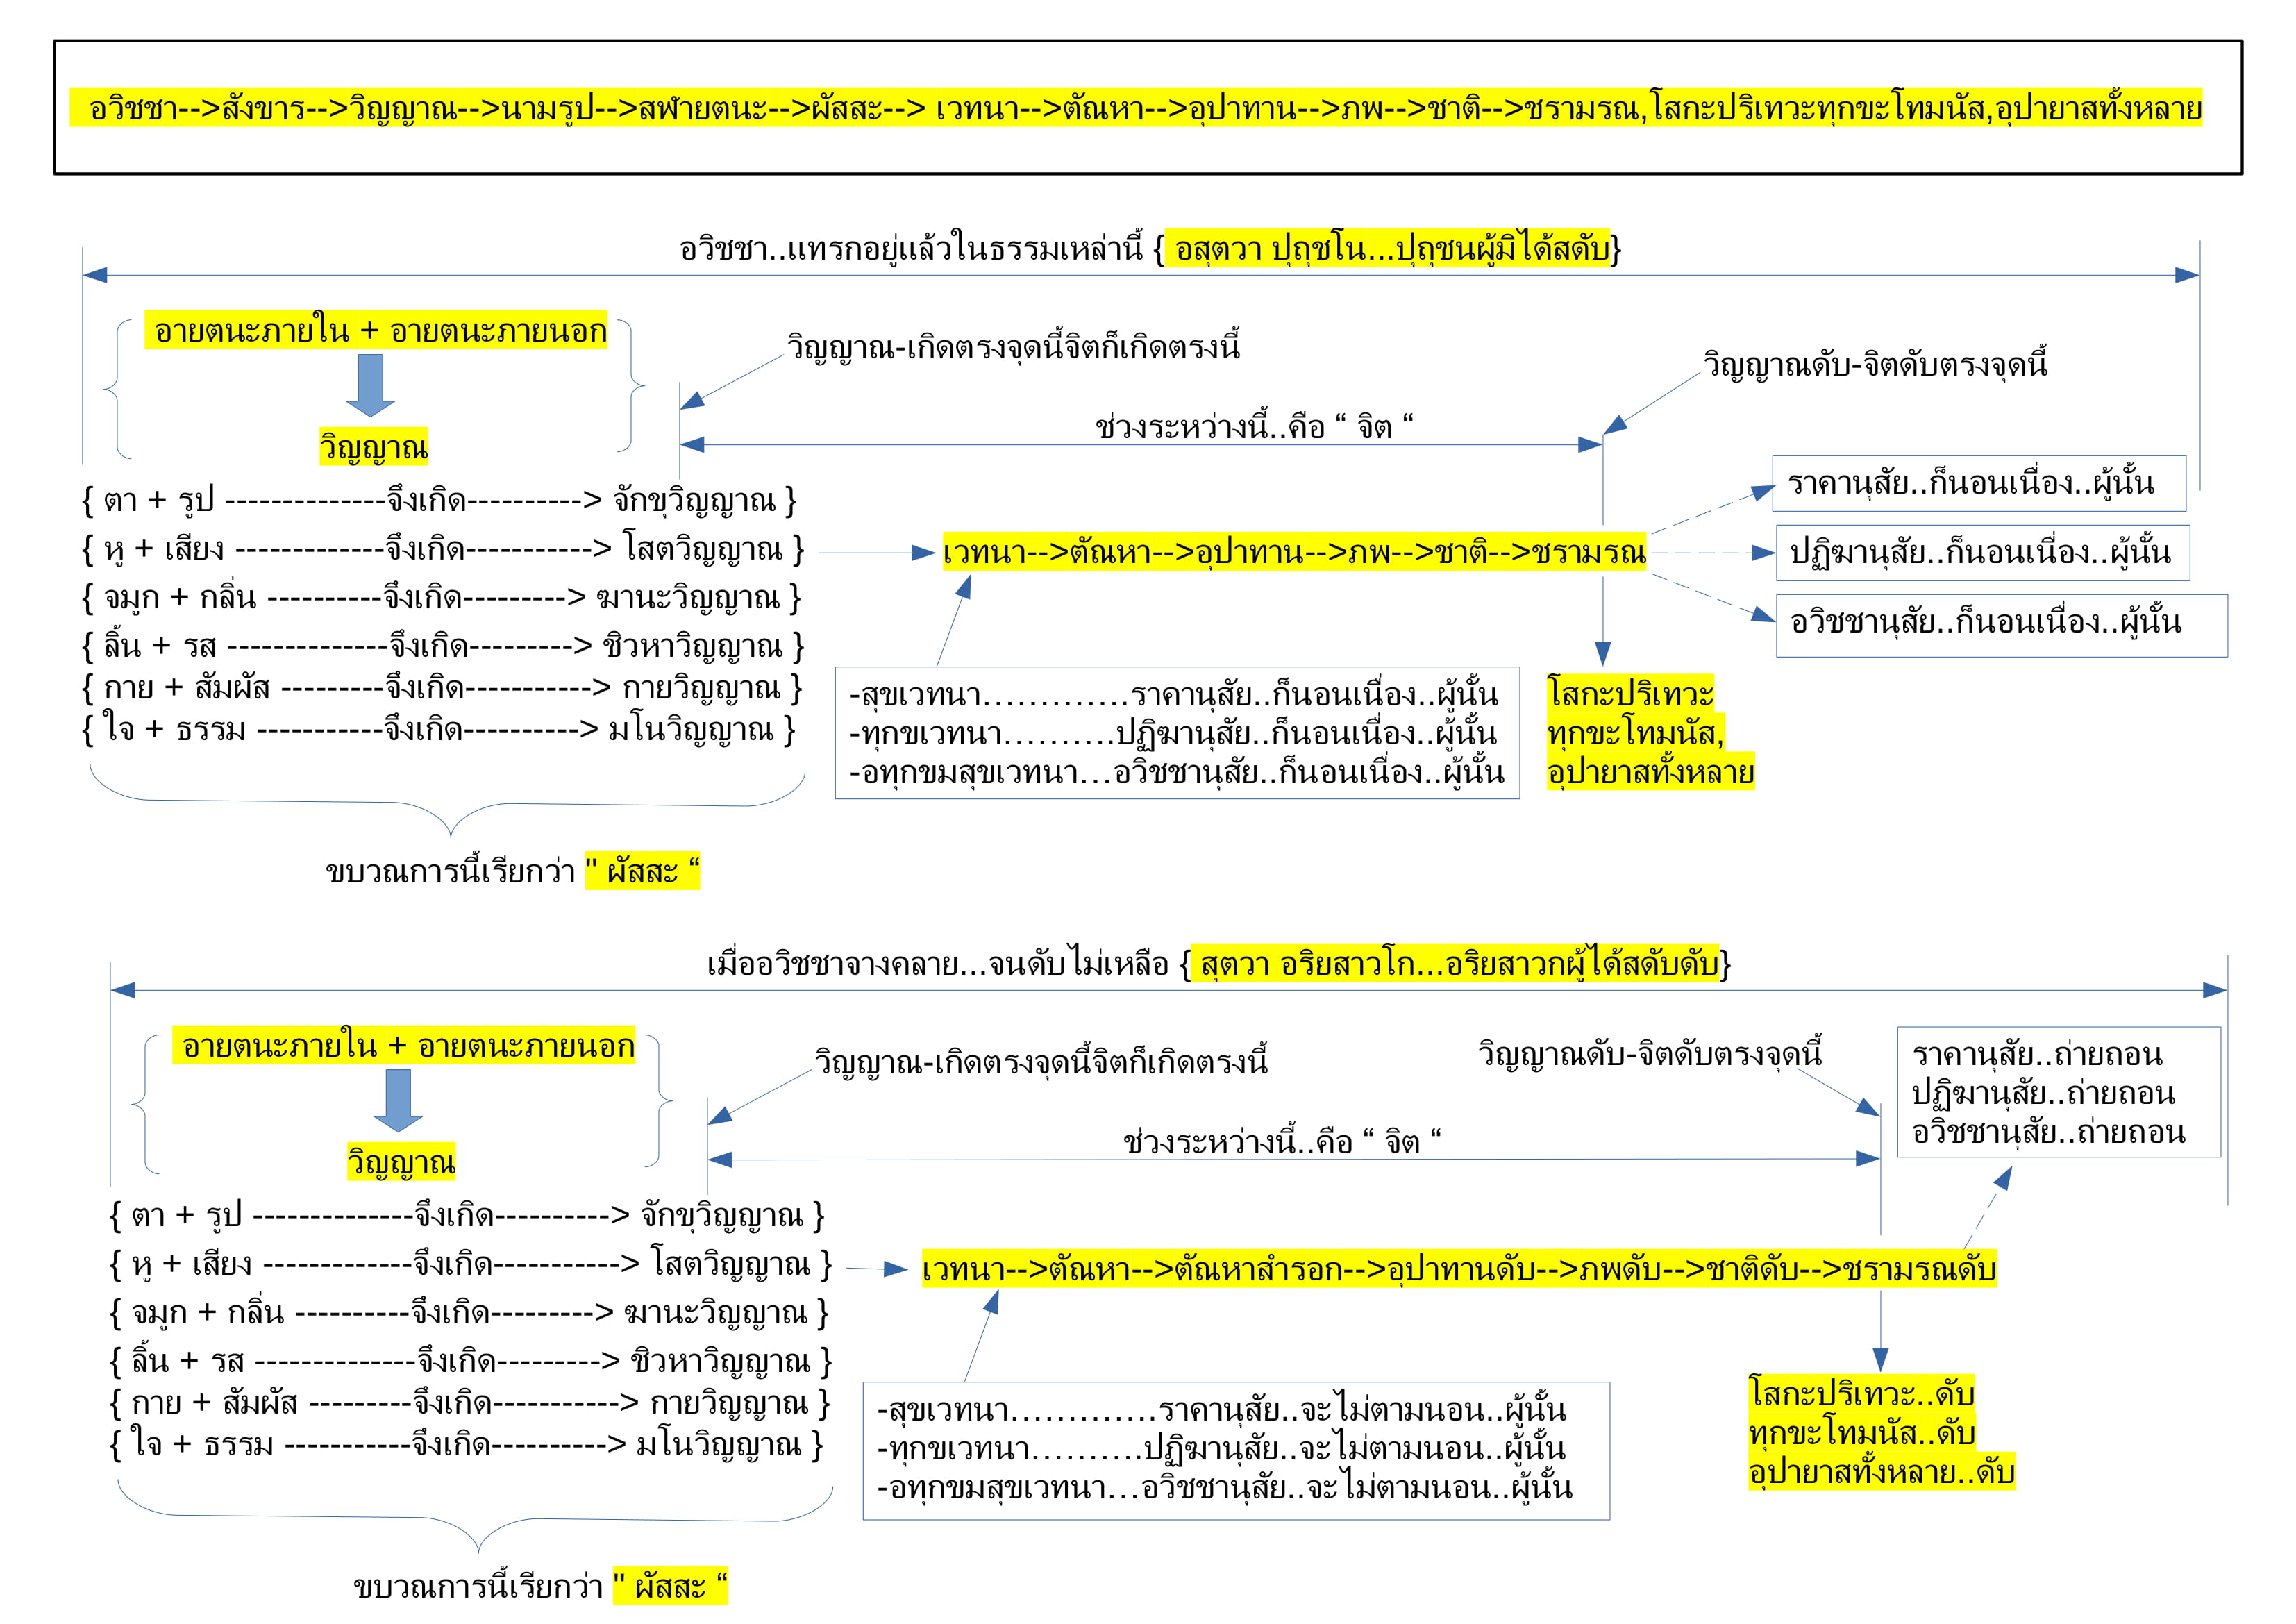Image resolution: width=2296 pixels, height=1624 pixels.
Task: Click the text ราคานุสัย..ถ่ายถอน
Action: pos(2037,1054)
